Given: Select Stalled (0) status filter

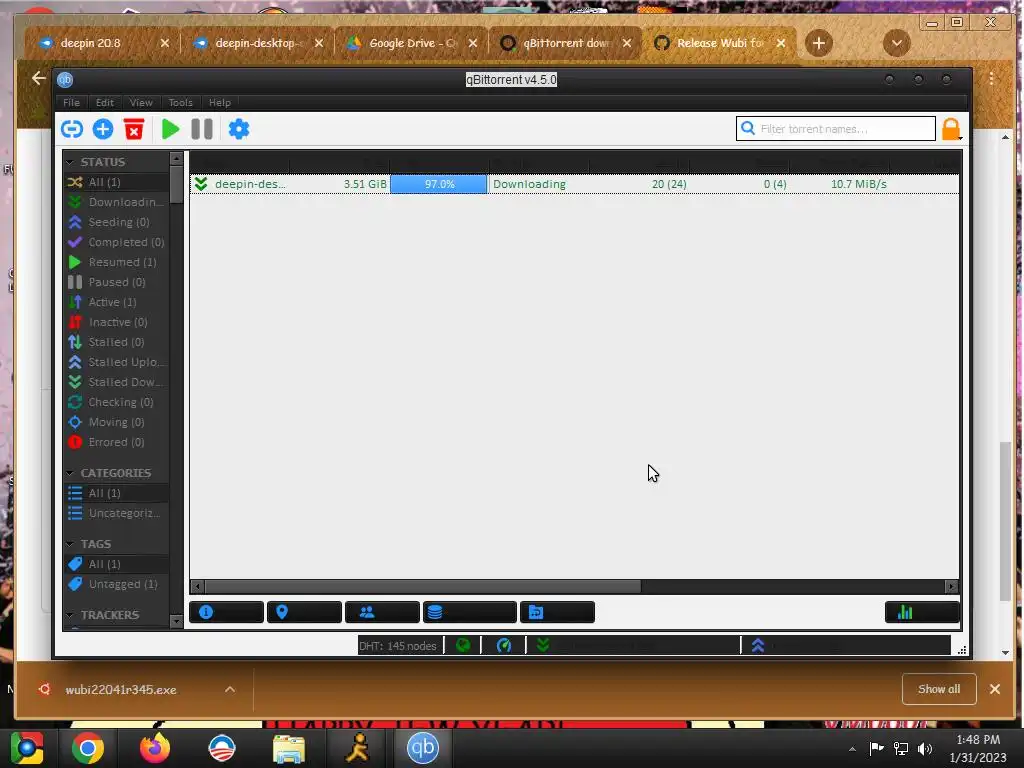Looking at the screenshot, I should (x=116, y=342).
